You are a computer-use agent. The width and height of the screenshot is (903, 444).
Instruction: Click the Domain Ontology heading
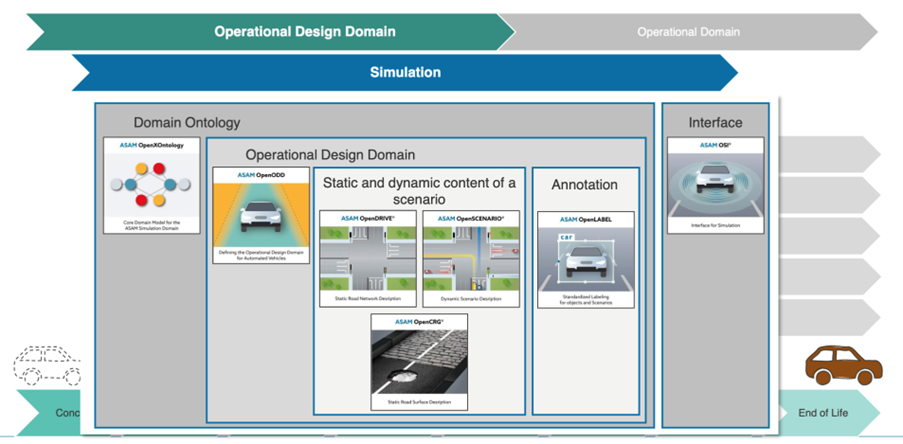point(187,123)
